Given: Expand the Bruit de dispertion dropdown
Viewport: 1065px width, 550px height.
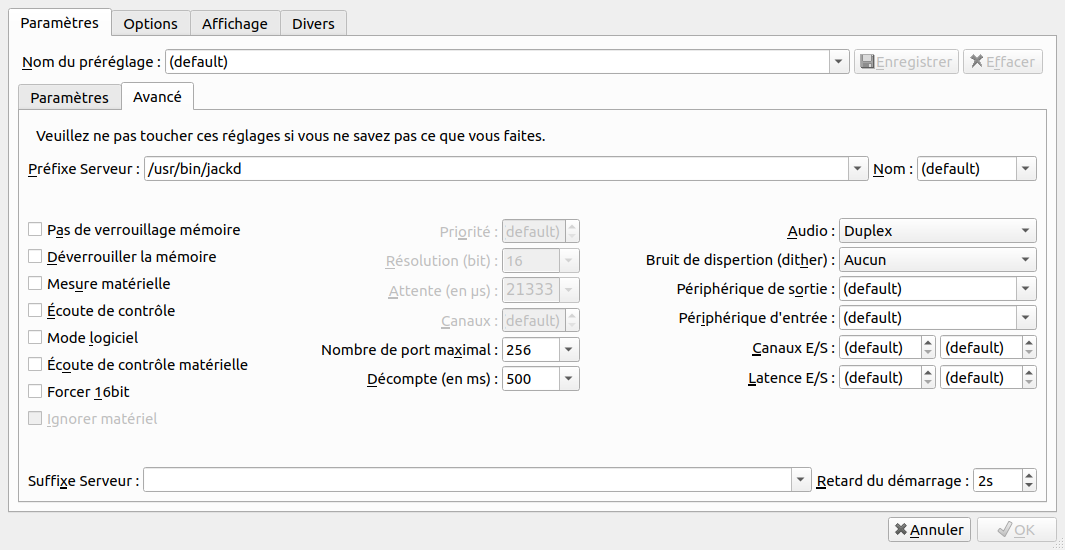Looking at the screenshot, I should pyautogui.click(x=937, y=260).
